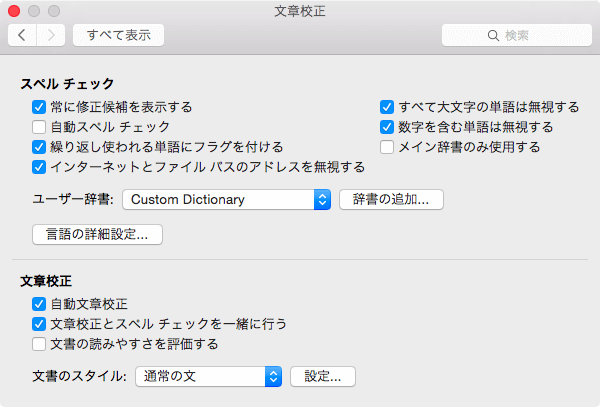Open 言語の詳細設定... dialog
This screenshot has width=600, height=407.
tap(98, 234)
